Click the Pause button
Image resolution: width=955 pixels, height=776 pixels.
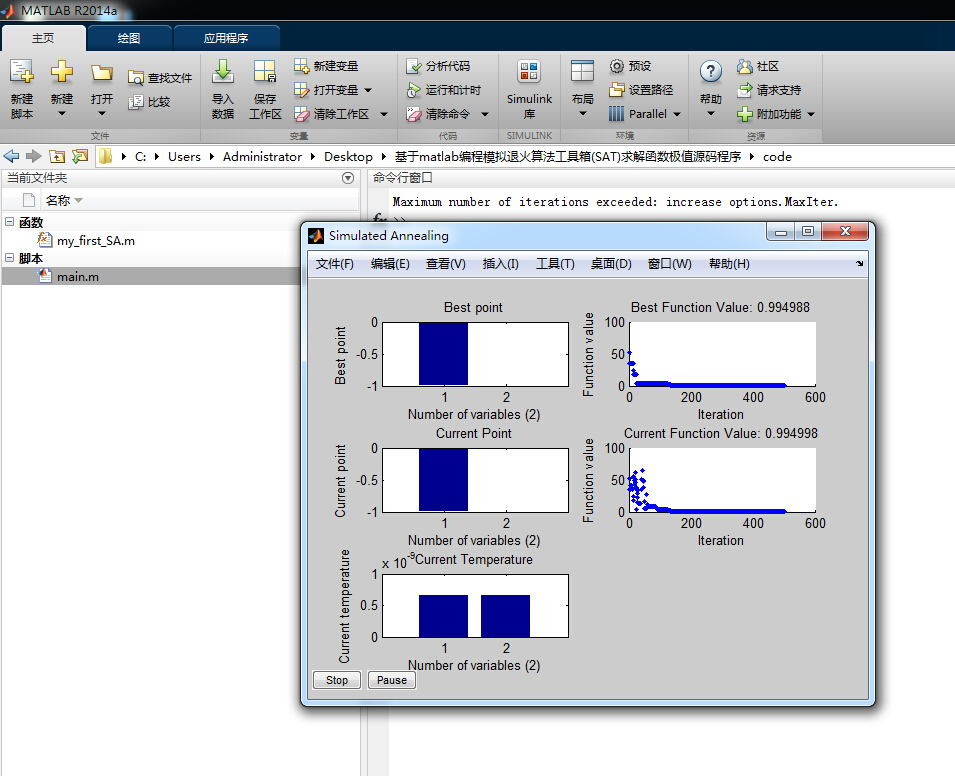[x=392, y=680]
